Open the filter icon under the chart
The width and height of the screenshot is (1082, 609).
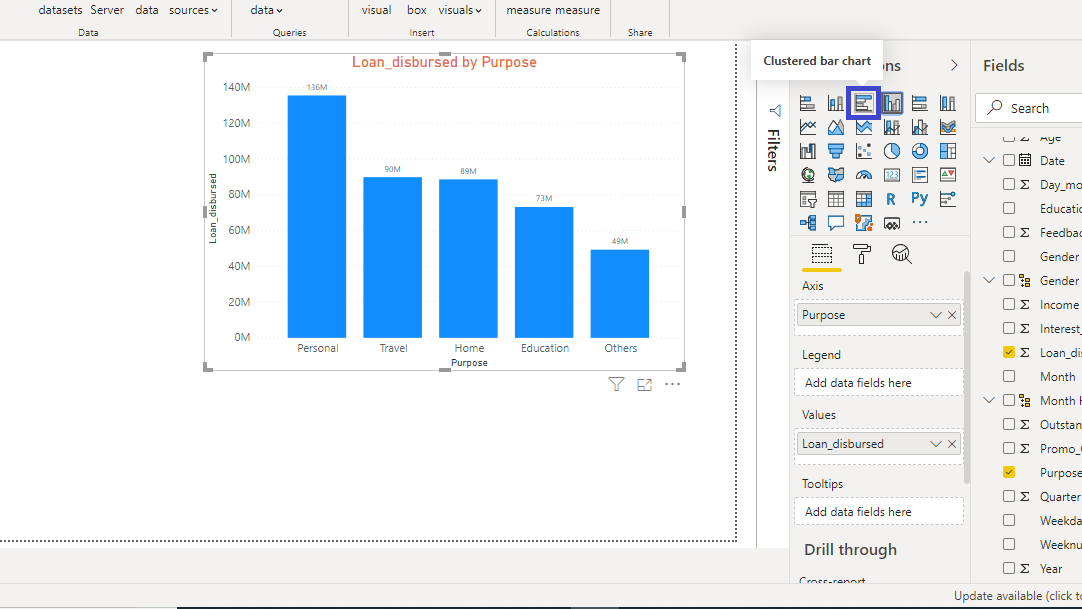tap(616, 384)
